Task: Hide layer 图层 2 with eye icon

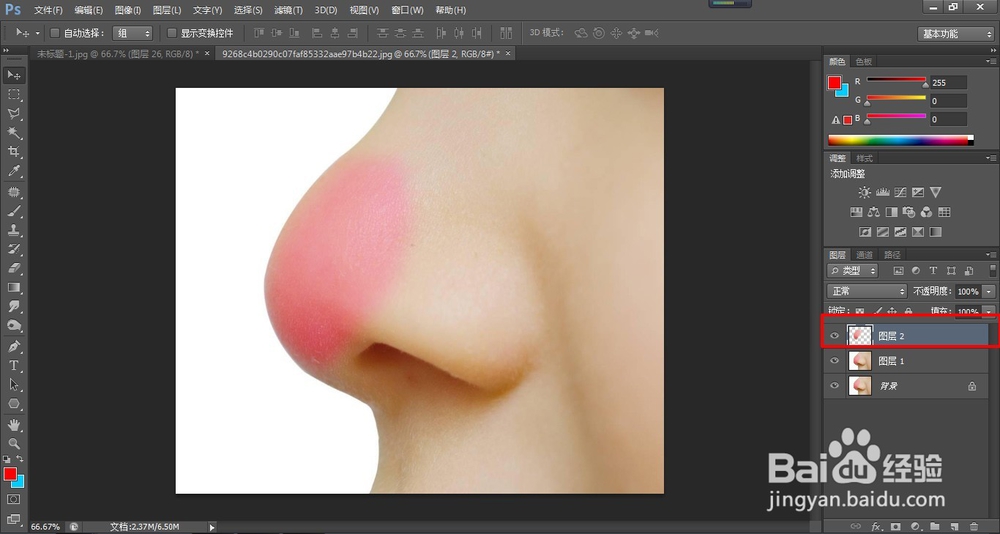Action: [834, 336]
